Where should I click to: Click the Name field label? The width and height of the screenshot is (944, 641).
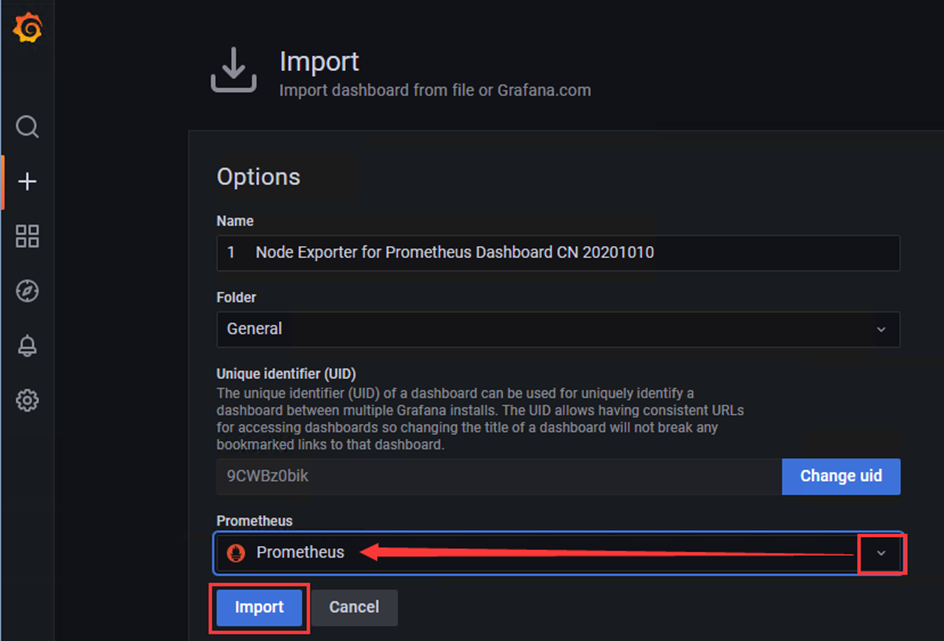click(235, 221)
